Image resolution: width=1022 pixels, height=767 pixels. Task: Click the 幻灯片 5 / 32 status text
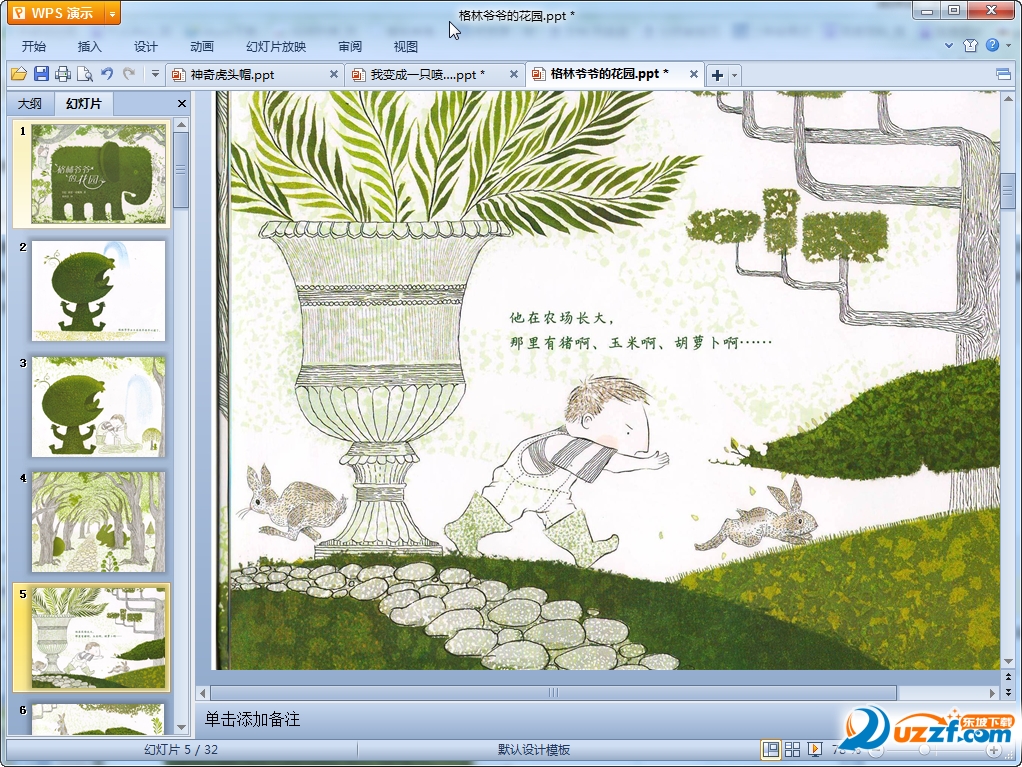pos(181,749)
